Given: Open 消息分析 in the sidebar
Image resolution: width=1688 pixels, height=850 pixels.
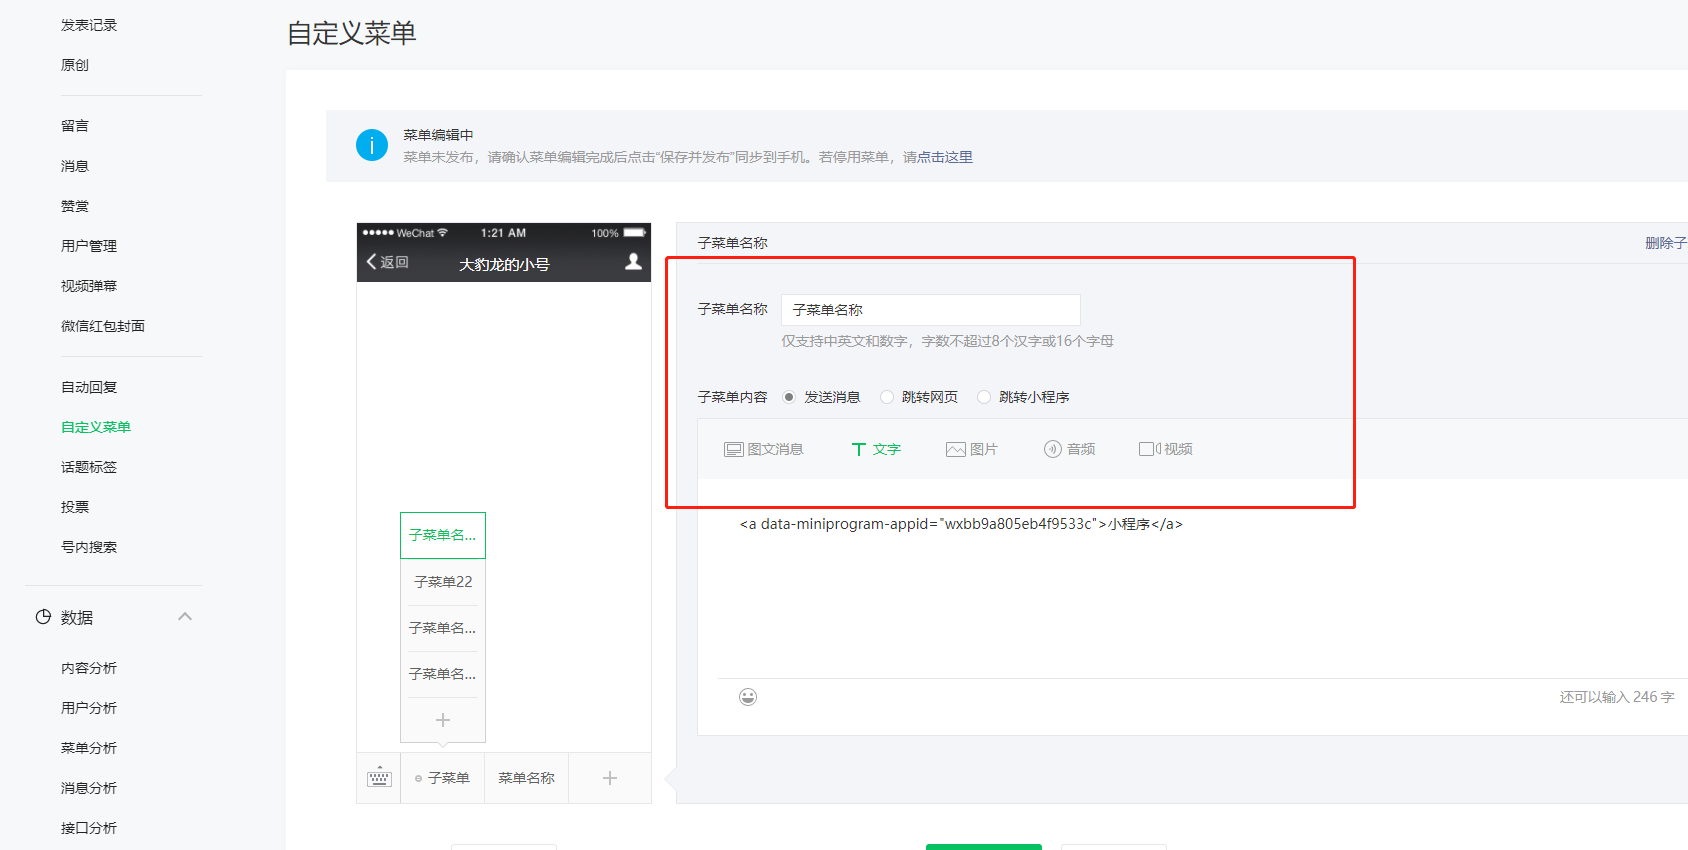Looking at the screenshot, I should coord(89,788).
